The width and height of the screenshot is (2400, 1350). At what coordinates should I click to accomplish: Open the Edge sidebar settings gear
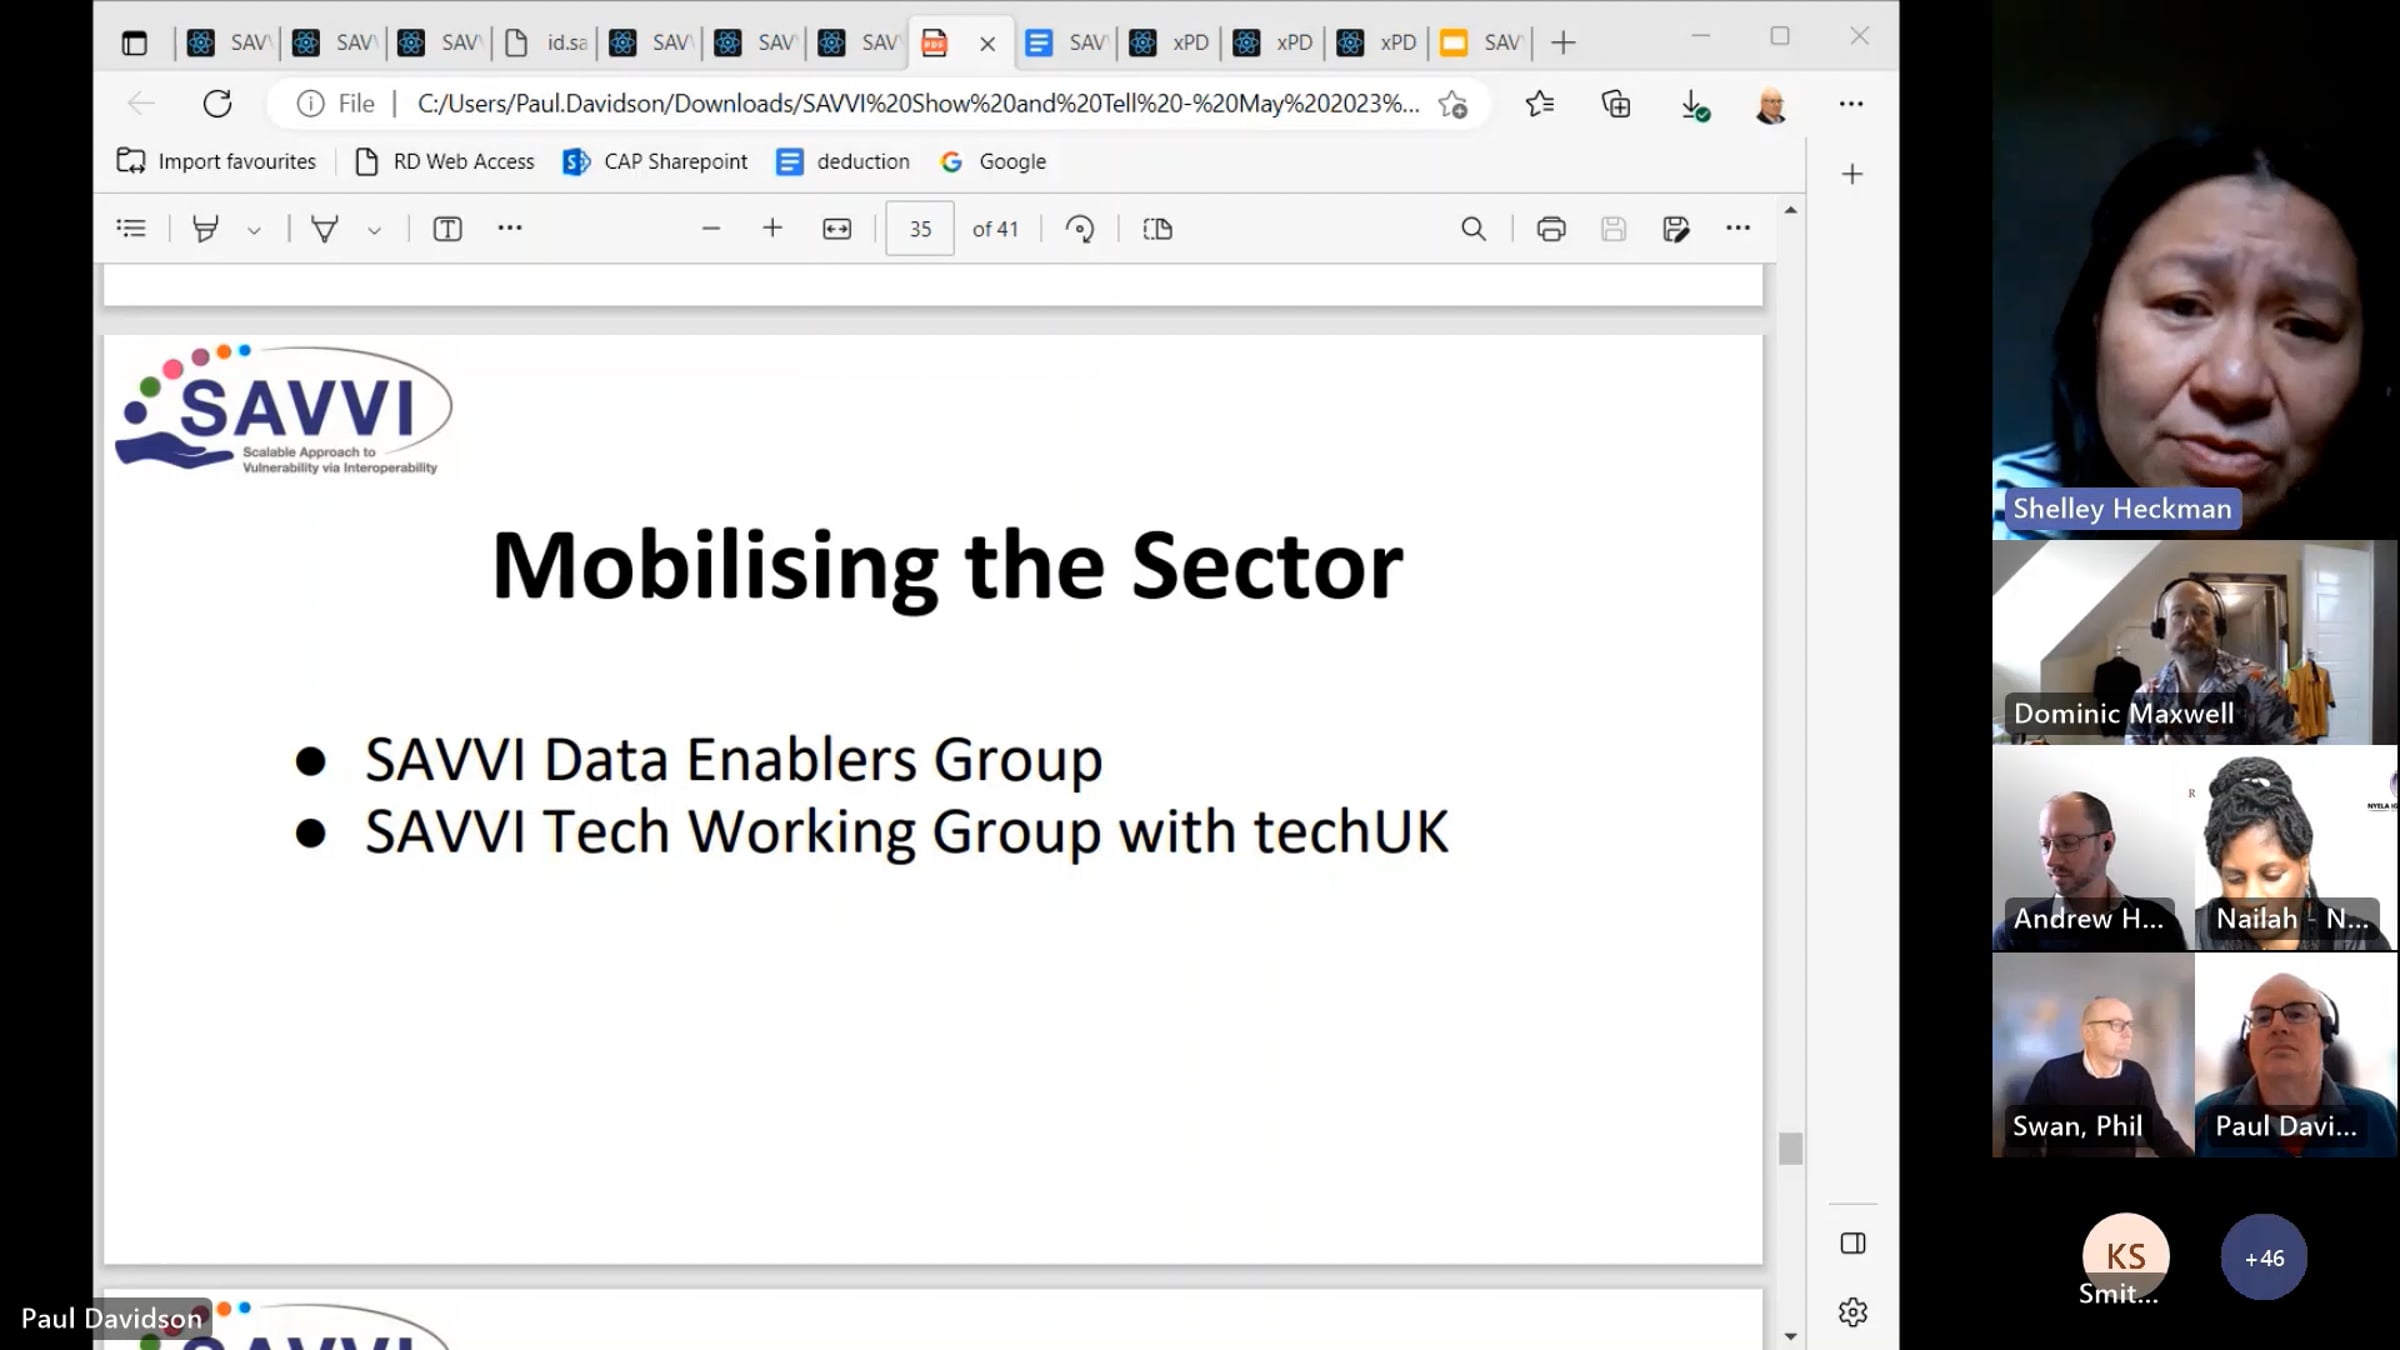[x=1853, y=1312]
